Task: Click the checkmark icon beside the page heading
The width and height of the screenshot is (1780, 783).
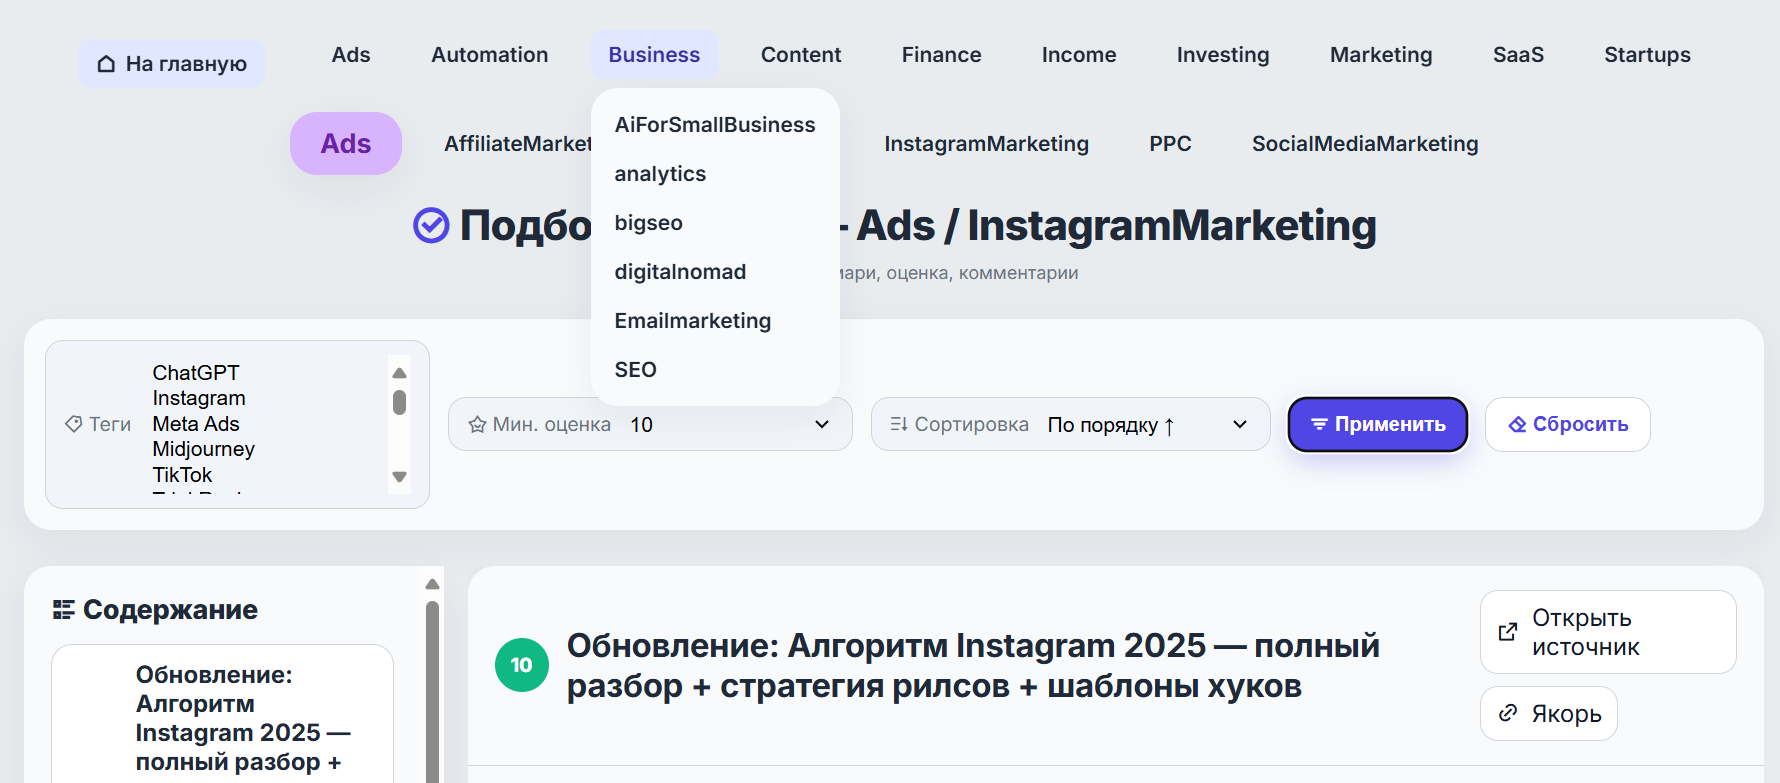Action: (x=431, y=226)
